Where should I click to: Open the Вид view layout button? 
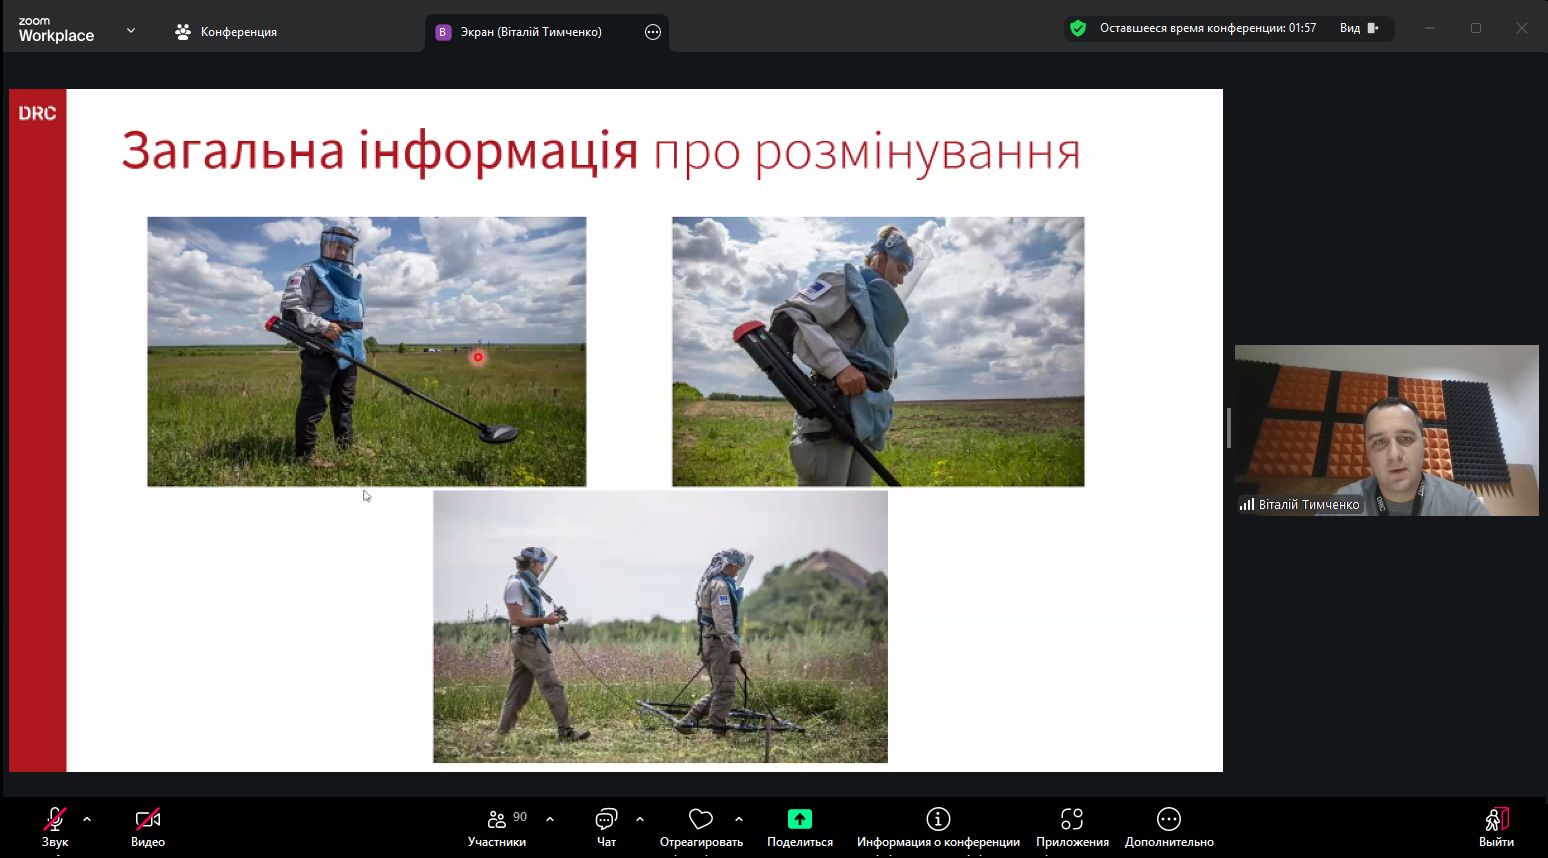coord(1358,28)
